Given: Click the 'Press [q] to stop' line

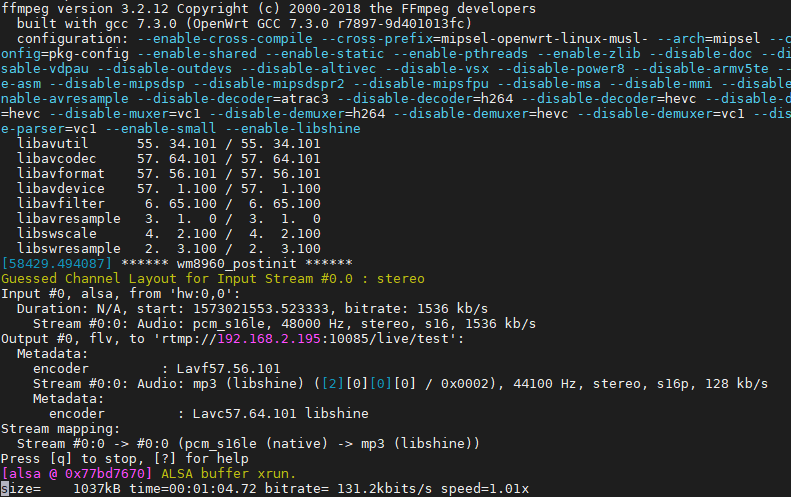Looking at the screenshot, I should [125, 459].
